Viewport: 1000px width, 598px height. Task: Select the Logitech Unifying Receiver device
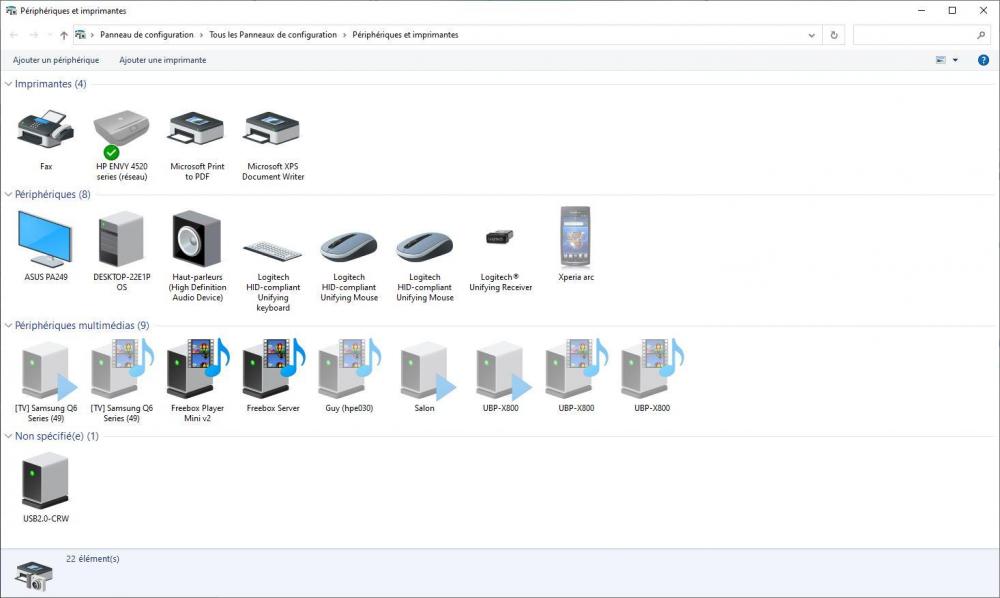pyautogui.click(x=500, y=237)
